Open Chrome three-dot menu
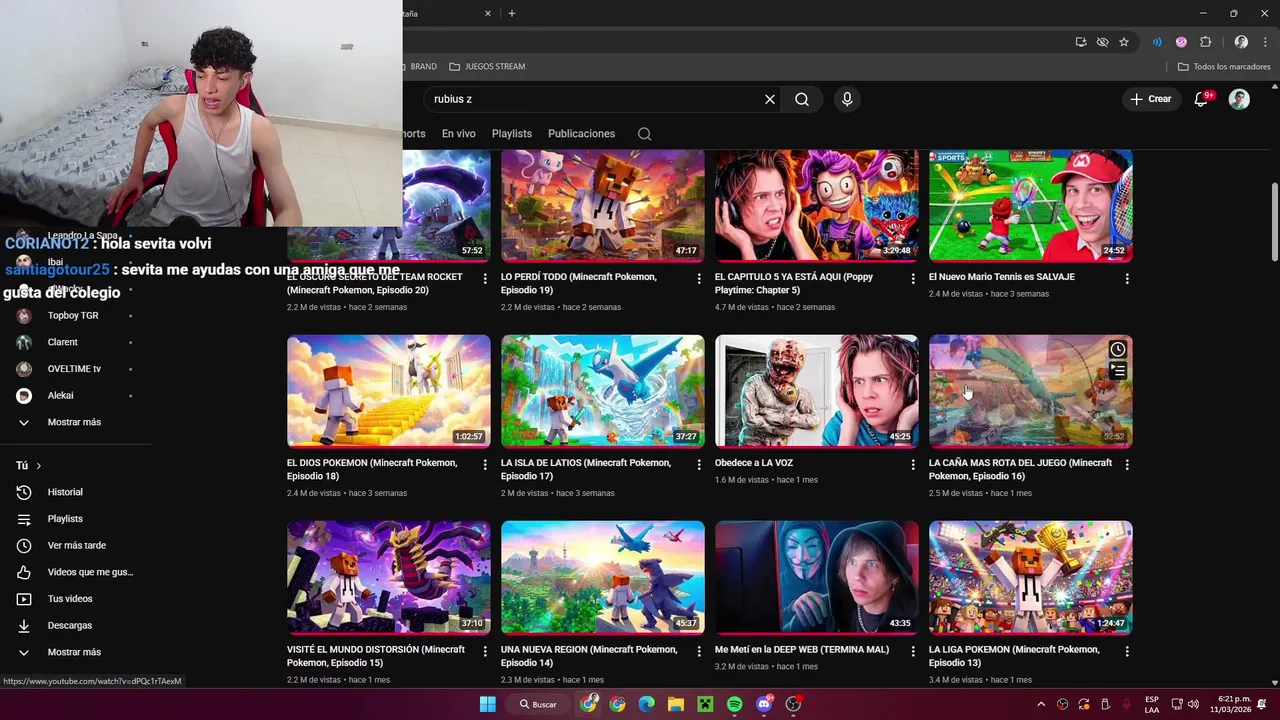The height and width of the screenshot is (720, 1280). point(1265,42)
